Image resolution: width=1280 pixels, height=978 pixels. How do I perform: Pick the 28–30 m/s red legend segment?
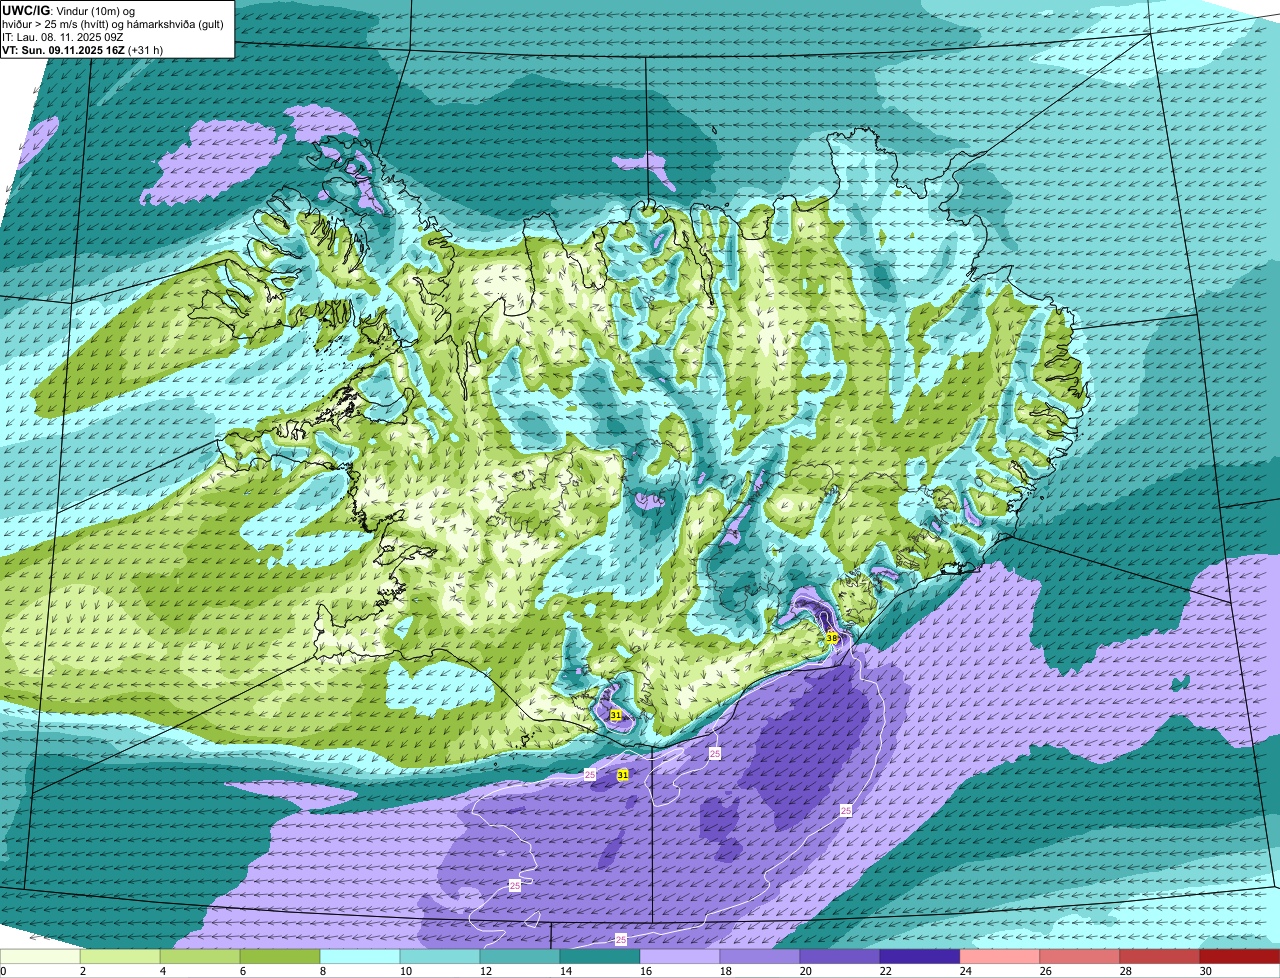coord(1160,957)
